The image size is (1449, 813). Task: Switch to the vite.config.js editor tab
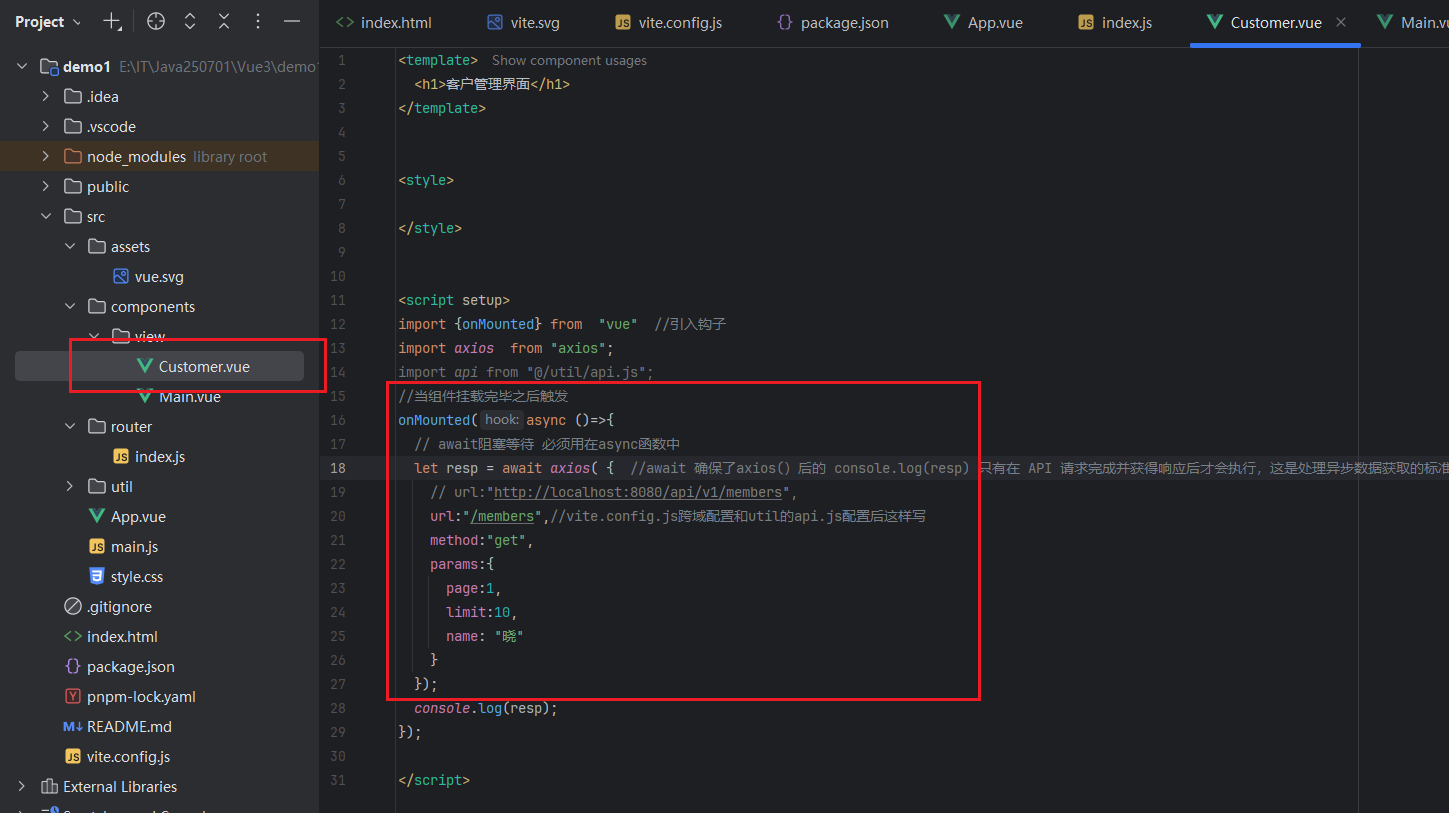pyautogui.click(x=668, y=22)
